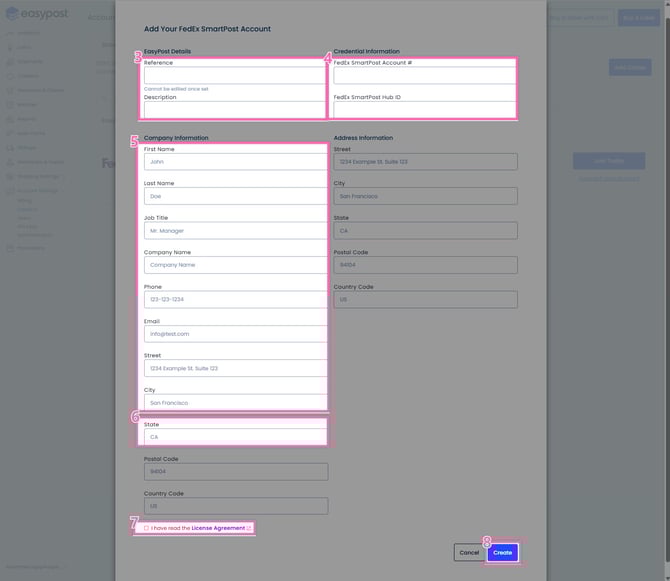Click the FedEx SmartPost Hub ID field
Screen dimensions: 670x581
pyautogui.click(x=425, y=110)
